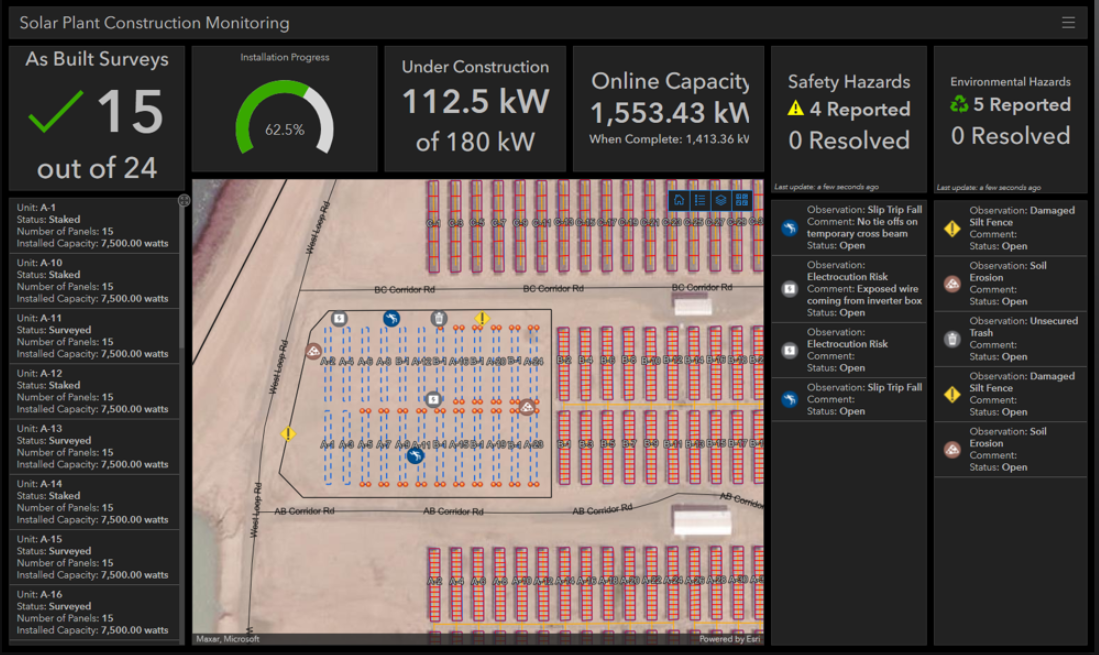Click the electrocution marker in the map center

[x=433, y=399]
